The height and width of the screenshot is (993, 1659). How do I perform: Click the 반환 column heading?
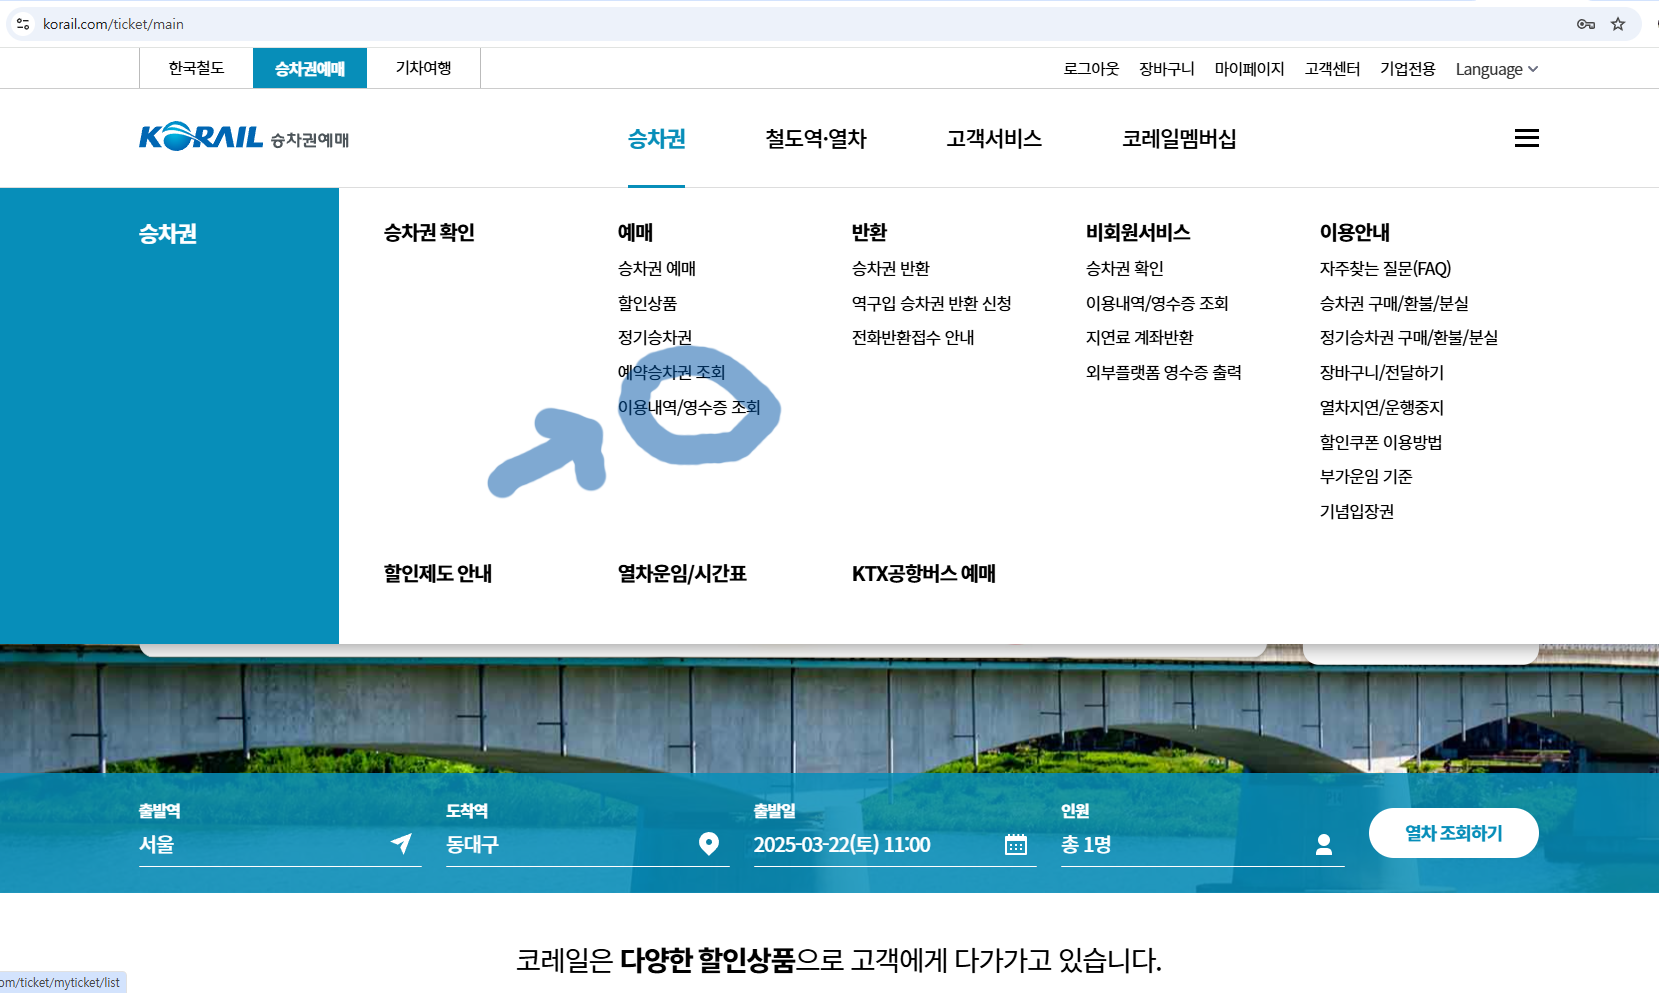tap(869, 232)
